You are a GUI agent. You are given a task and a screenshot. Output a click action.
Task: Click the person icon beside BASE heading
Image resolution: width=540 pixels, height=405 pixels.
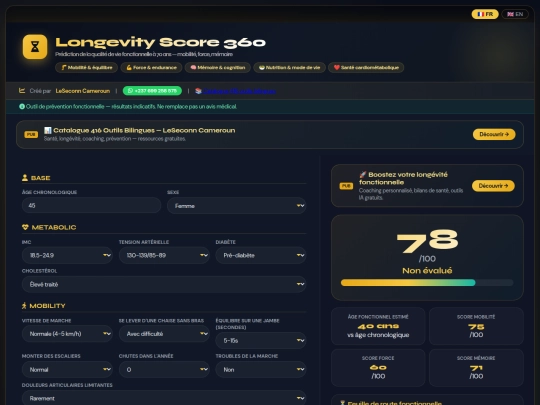pyautogui.click(x=25, y=178)
